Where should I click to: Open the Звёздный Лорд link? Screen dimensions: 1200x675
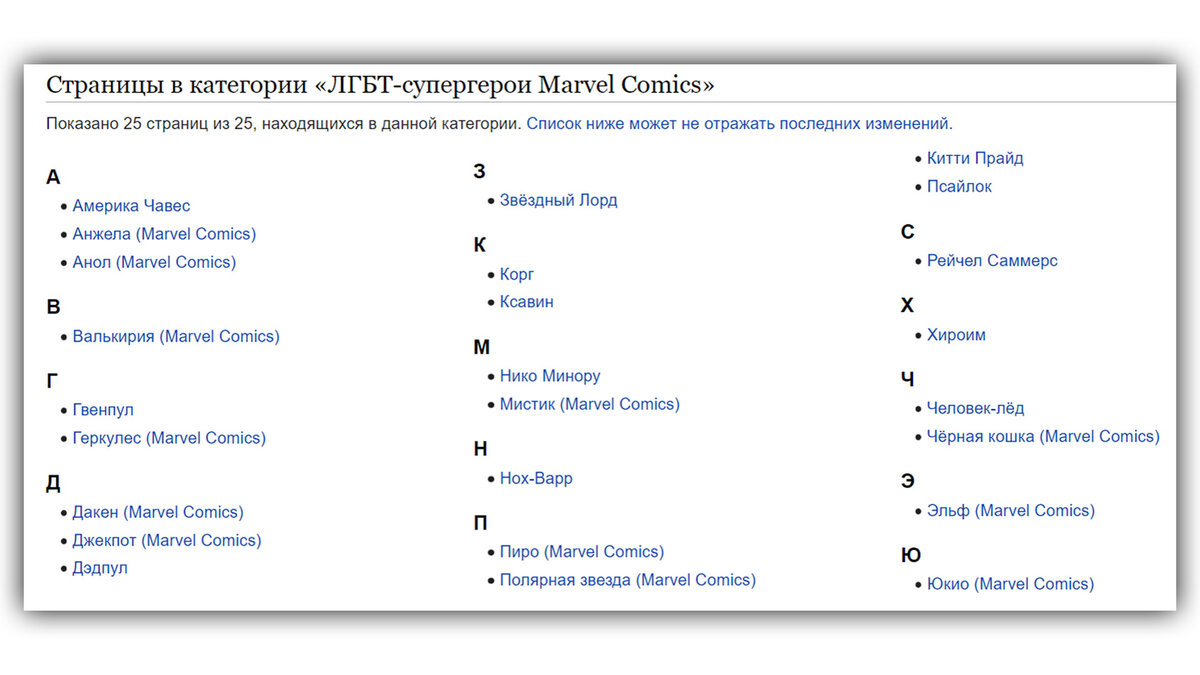tap(559, 200)
